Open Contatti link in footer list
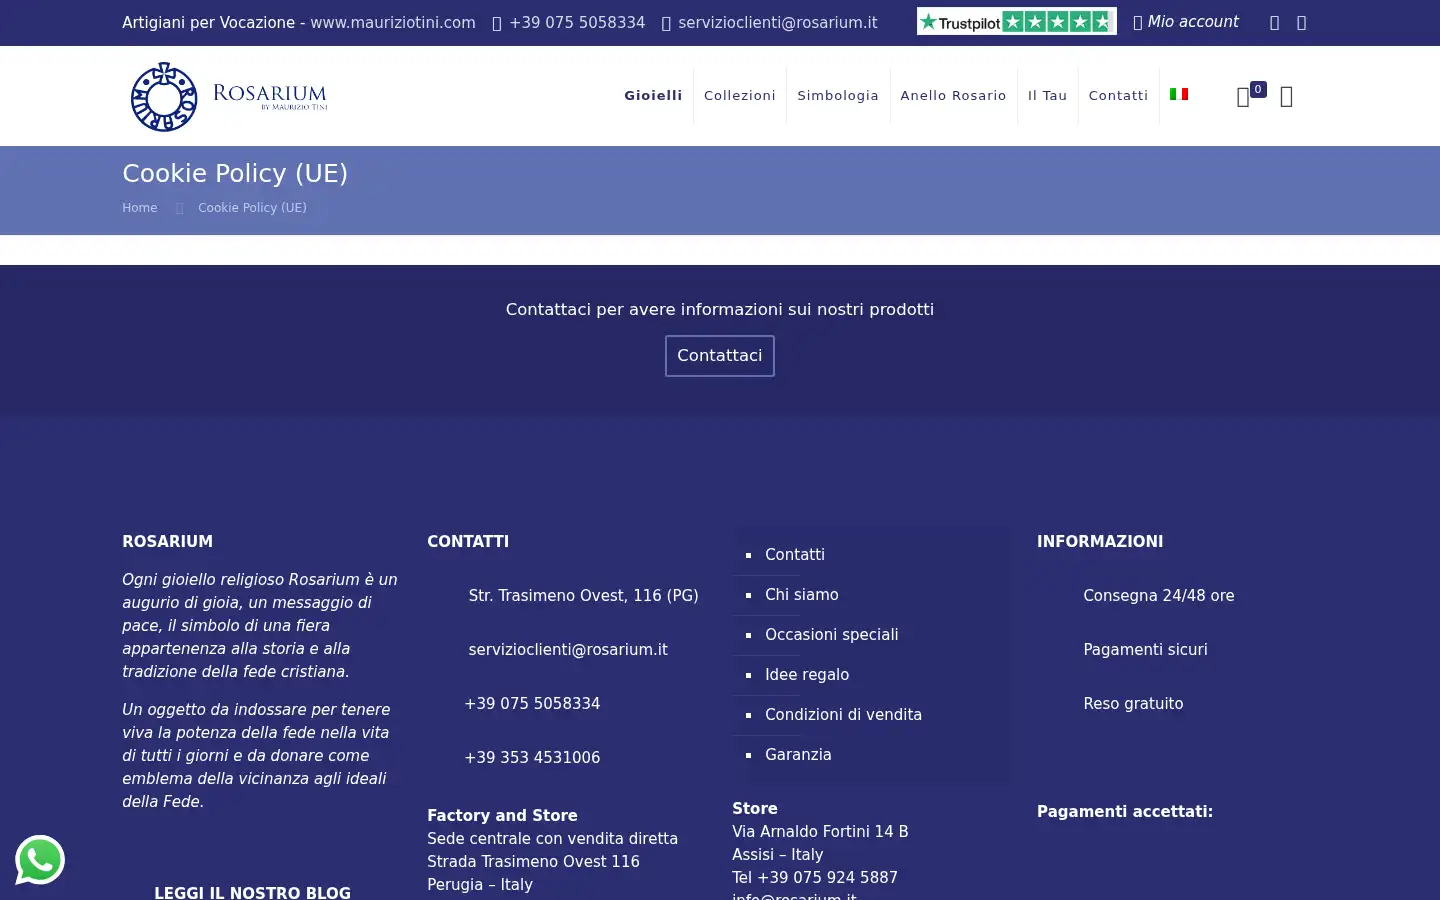The height and width of the screenshot is (900, 1440). pyautogui.click(x=795, y=555)
